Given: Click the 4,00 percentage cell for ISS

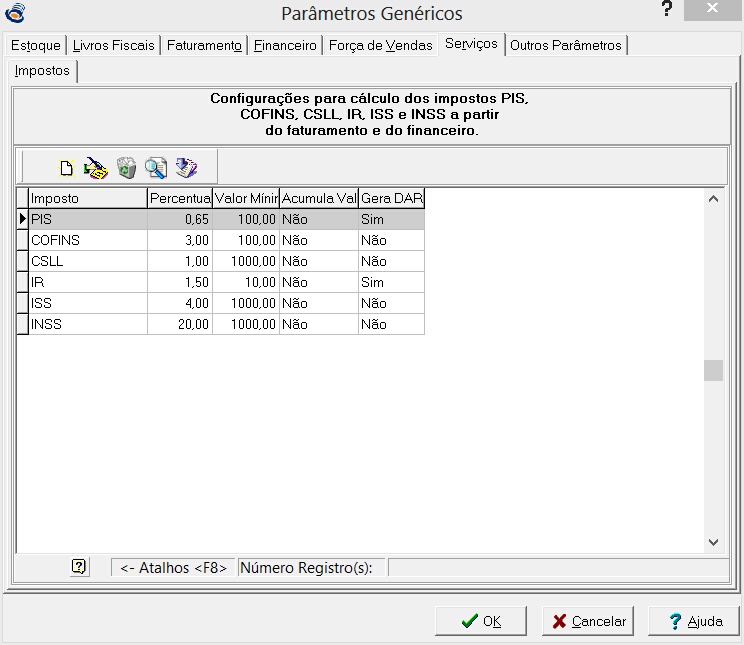Looking at the screenshot, I should (x=180, y=303).
